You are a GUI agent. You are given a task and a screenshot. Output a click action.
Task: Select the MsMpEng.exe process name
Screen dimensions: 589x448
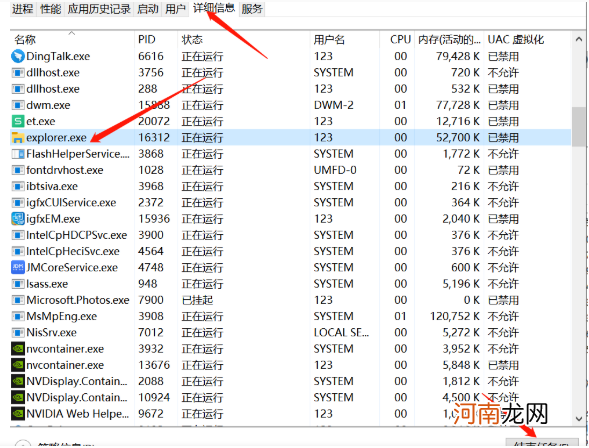62,316
